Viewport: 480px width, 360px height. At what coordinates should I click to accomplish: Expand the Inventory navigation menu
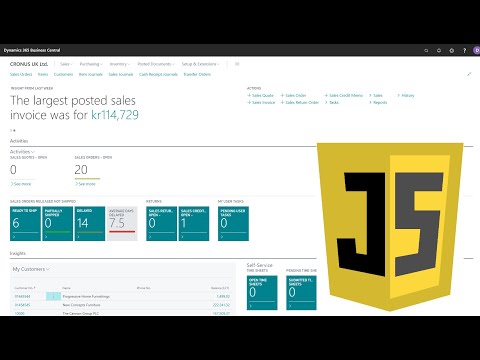coord(120,64)
